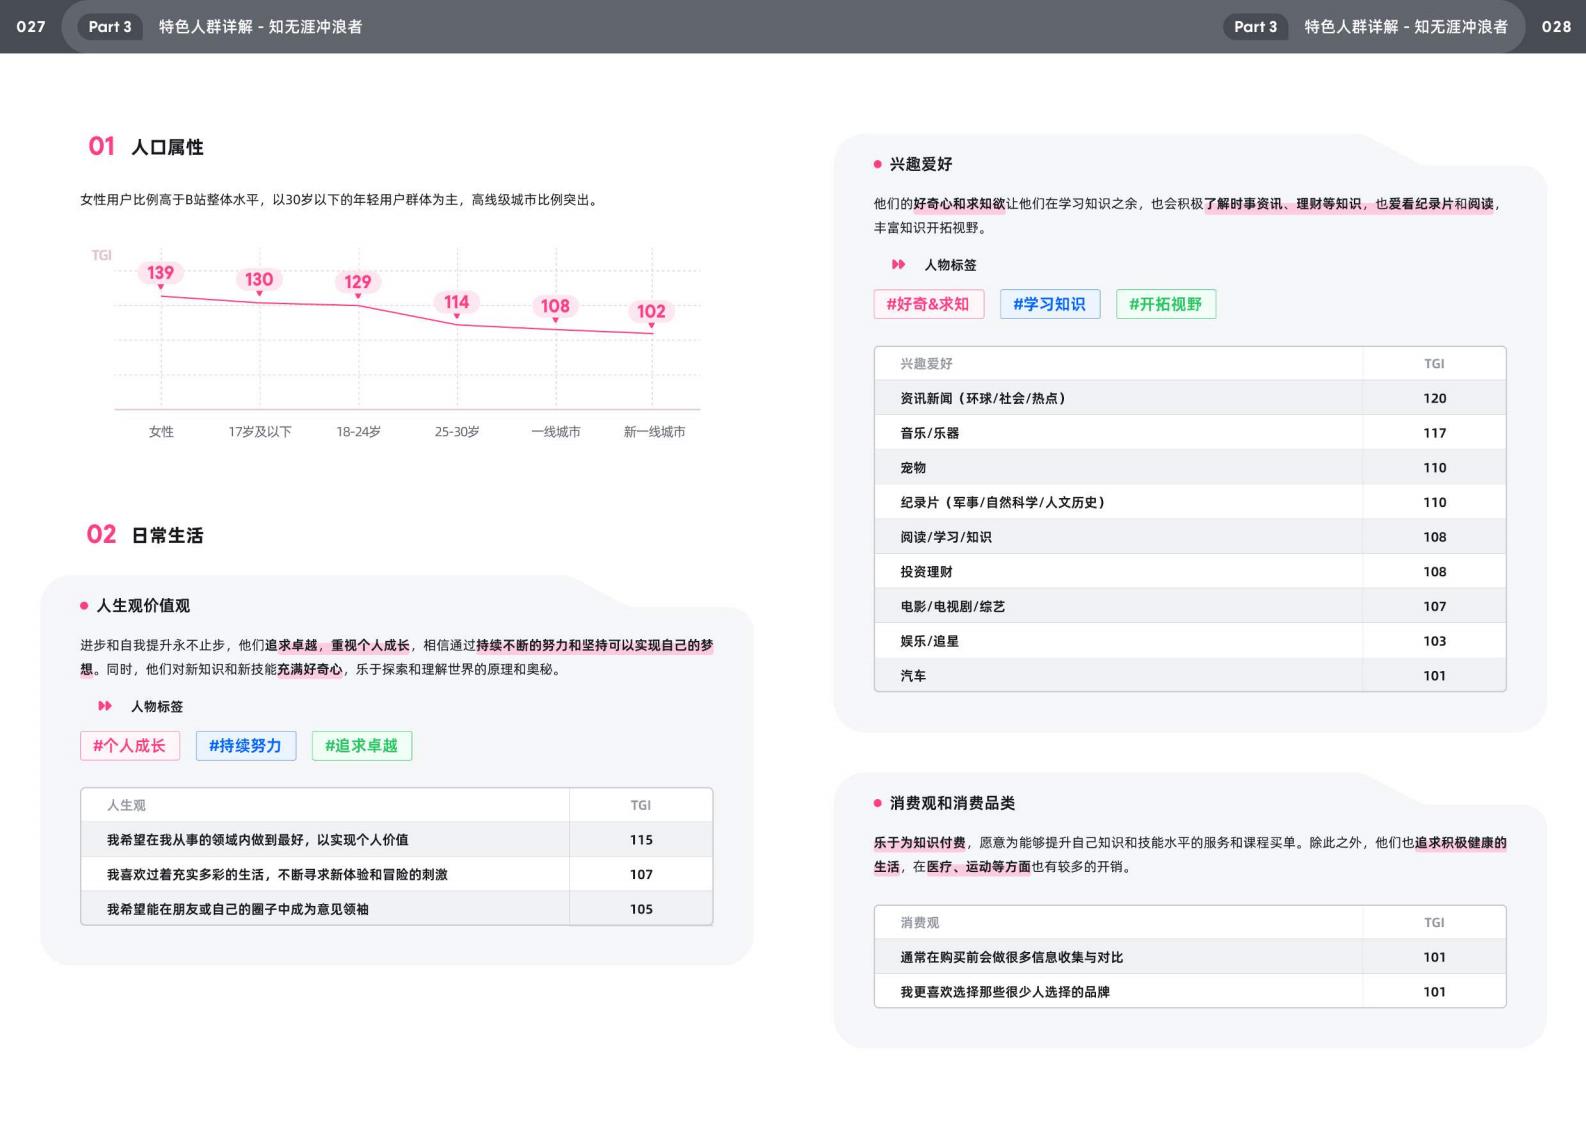
Task: Click the 130 data label on the chart
Action: pos(259,280)
